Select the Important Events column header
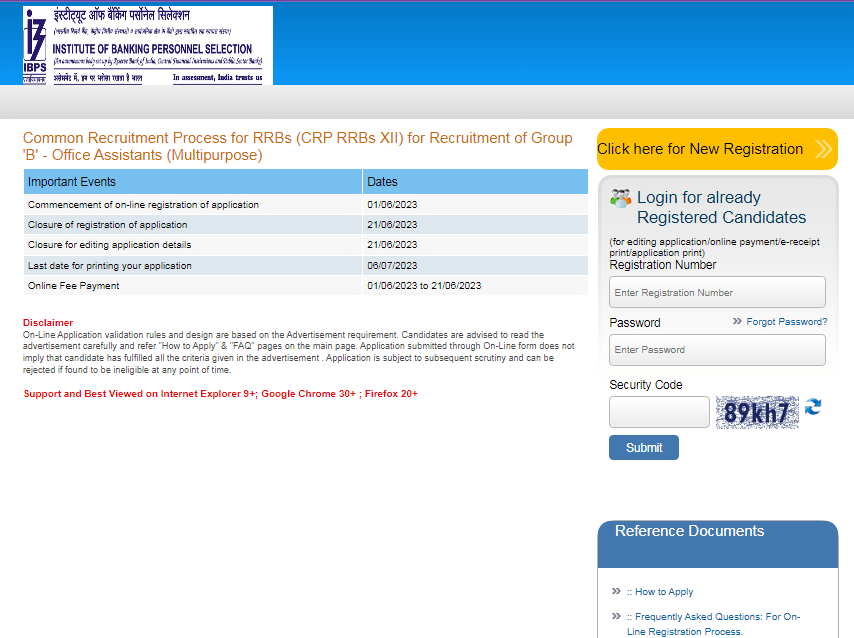 click(192, 182)
